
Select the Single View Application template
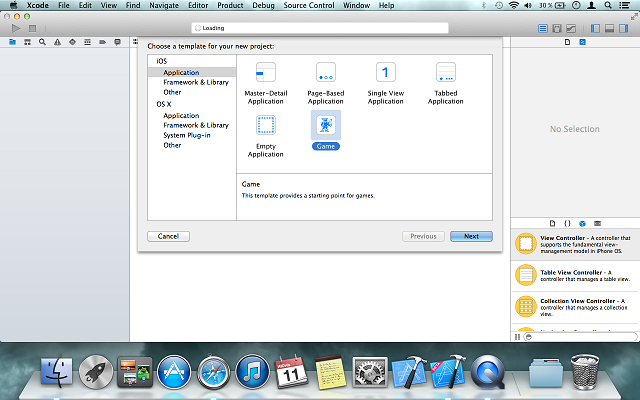tap(386, 83)
